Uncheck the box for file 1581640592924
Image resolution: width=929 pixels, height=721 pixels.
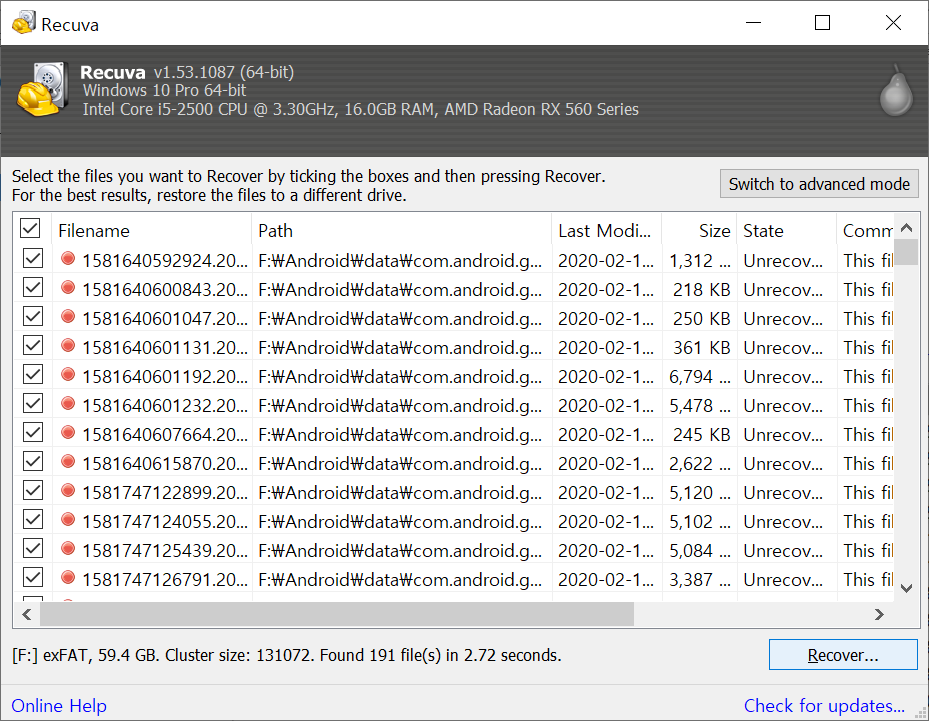[33, 258]
